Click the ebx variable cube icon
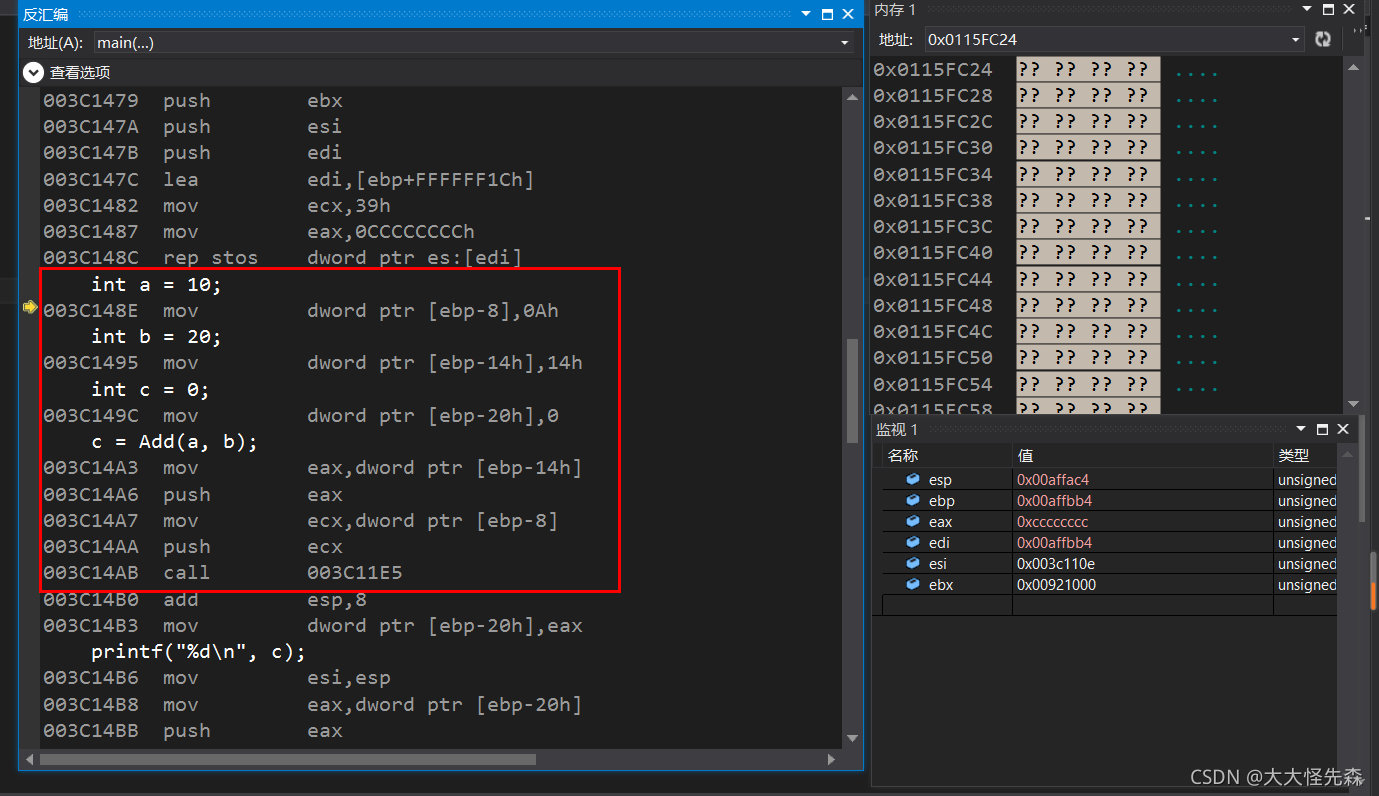 click(912, 585)
